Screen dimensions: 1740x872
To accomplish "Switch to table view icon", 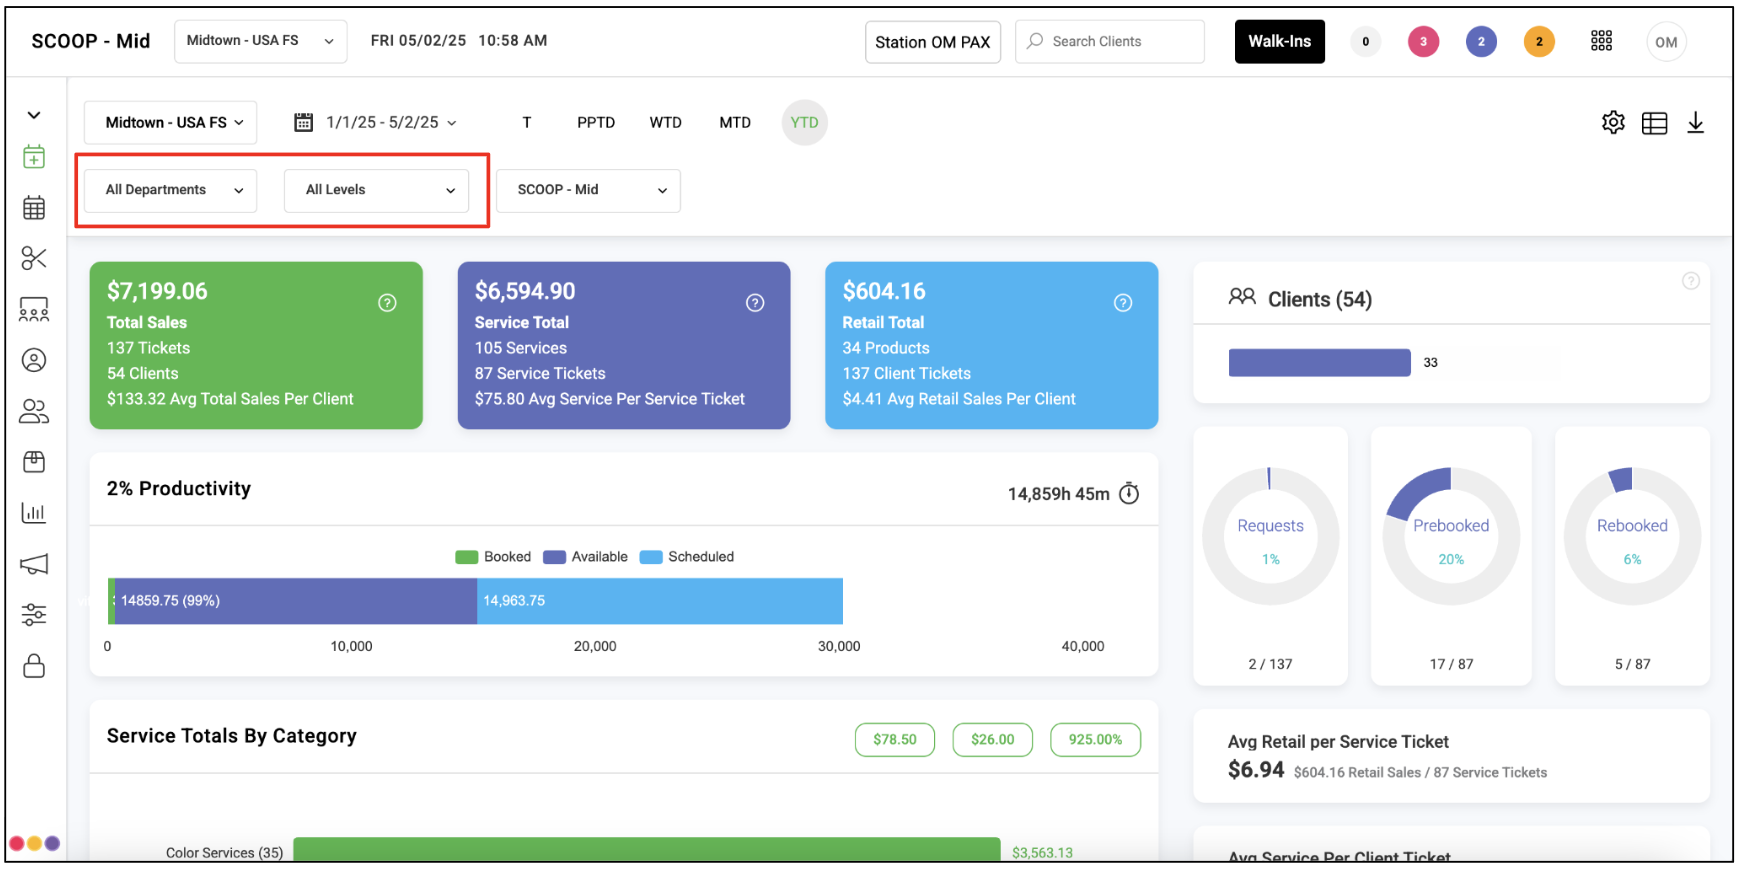I will click(1654, 123).
